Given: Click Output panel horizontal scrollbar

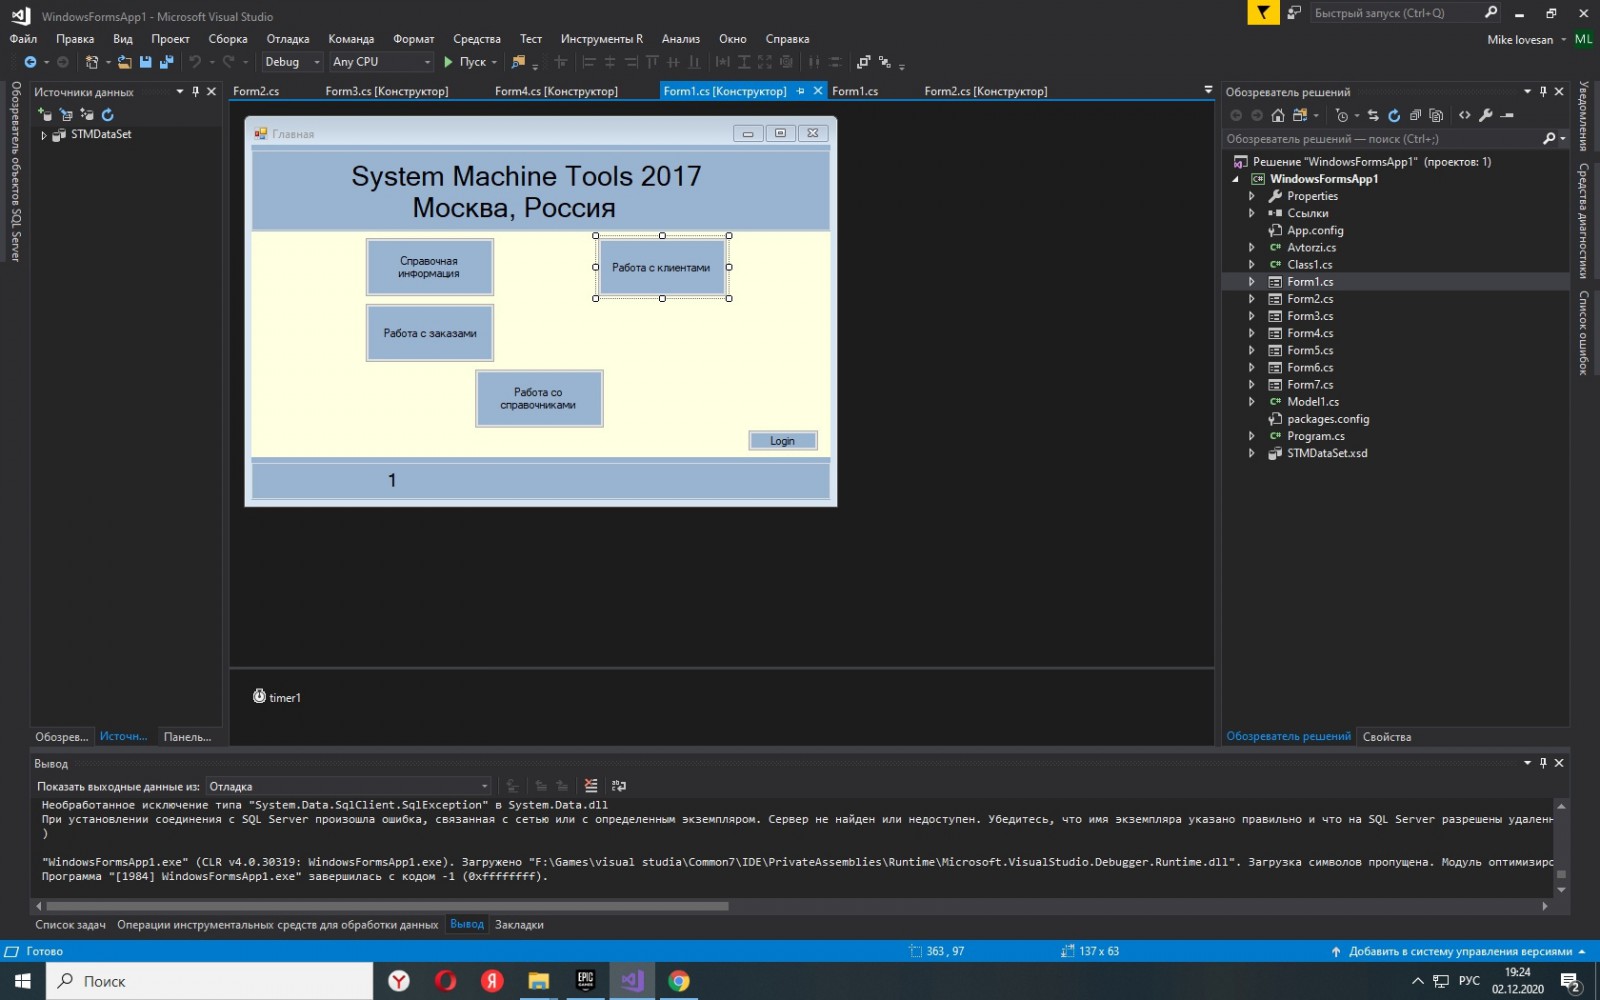Looking at the screenshot, I should (388, 906).
